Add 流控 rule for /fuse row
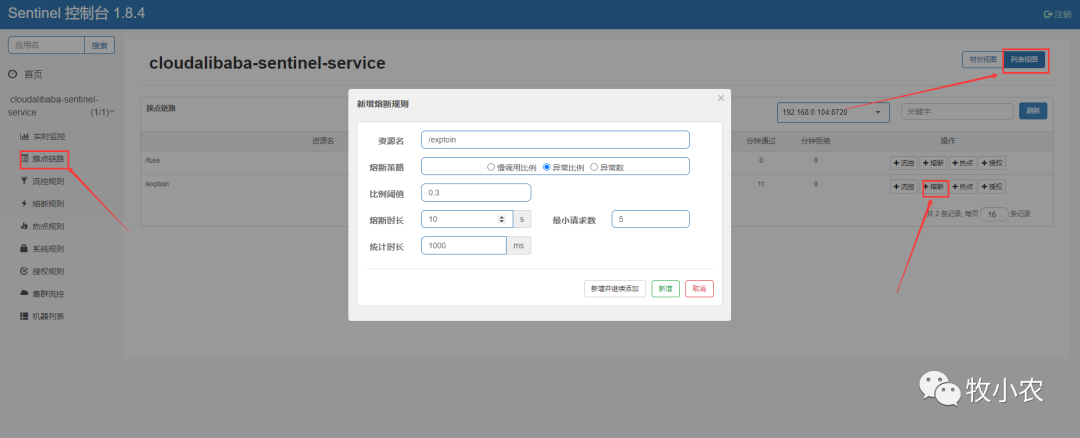Viewport: 1080px width, 438px height. pyautogui.click(x=904, y=163)
